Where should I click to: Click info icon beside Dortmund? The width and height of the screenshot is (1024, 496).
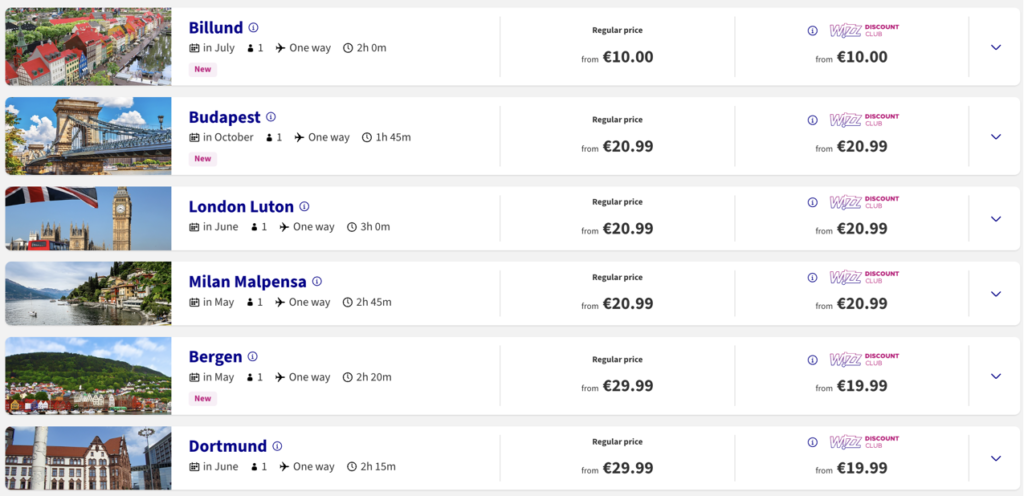(x=277, y=446)
